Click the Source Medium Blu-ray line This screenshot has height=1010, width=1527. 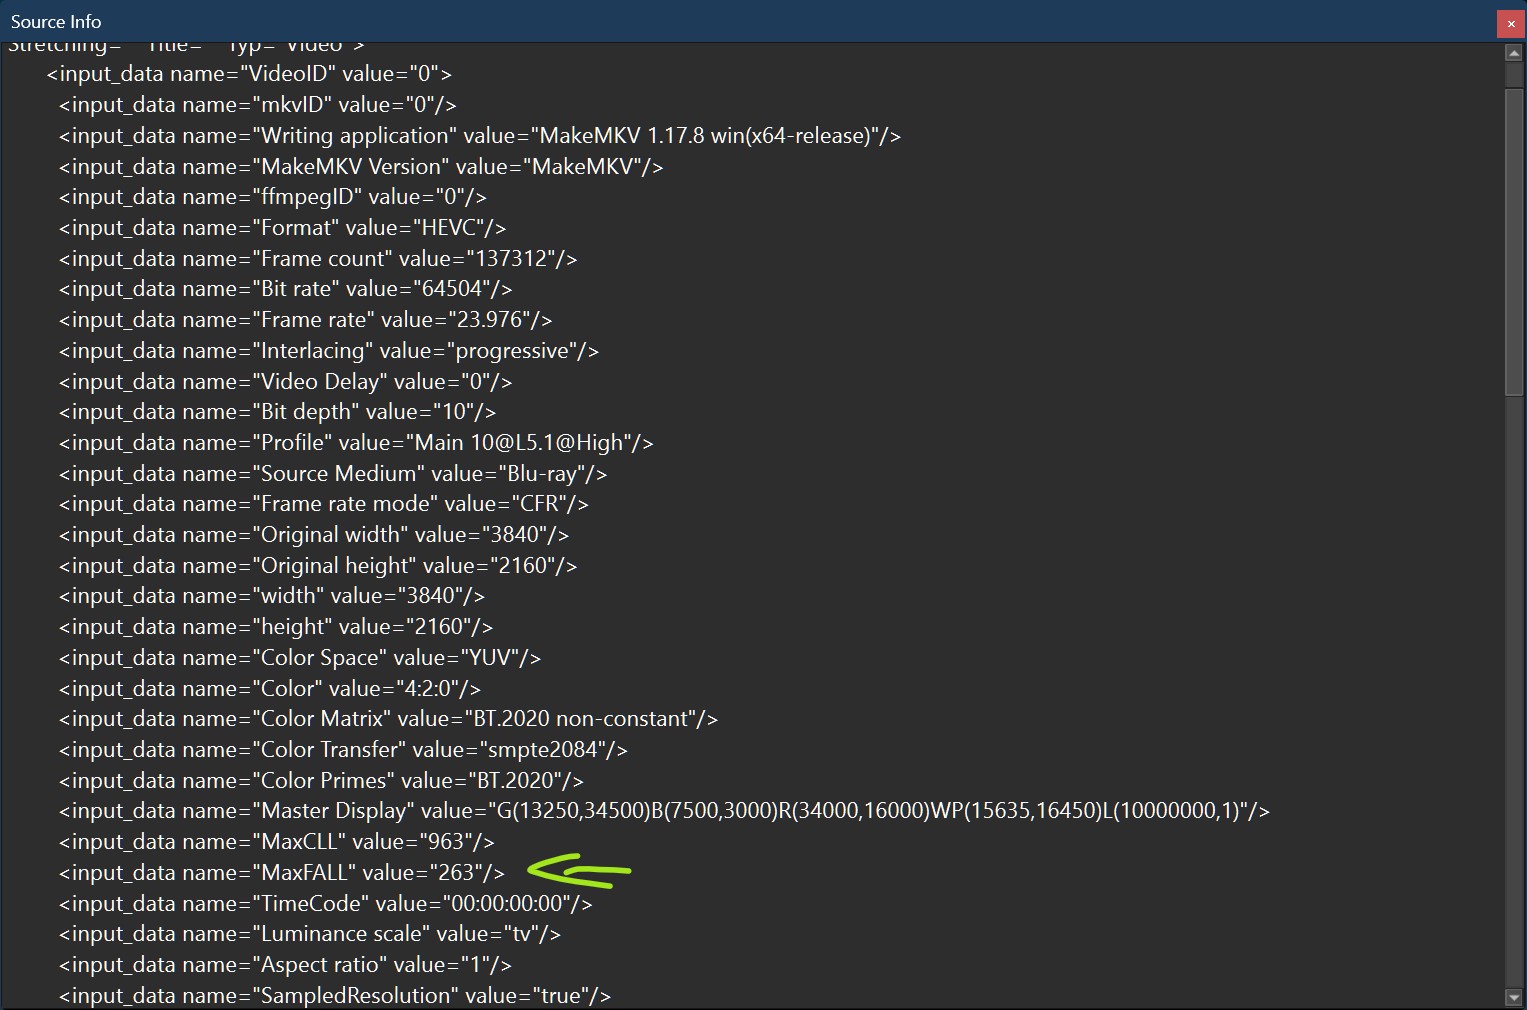(x=332, y=474)
